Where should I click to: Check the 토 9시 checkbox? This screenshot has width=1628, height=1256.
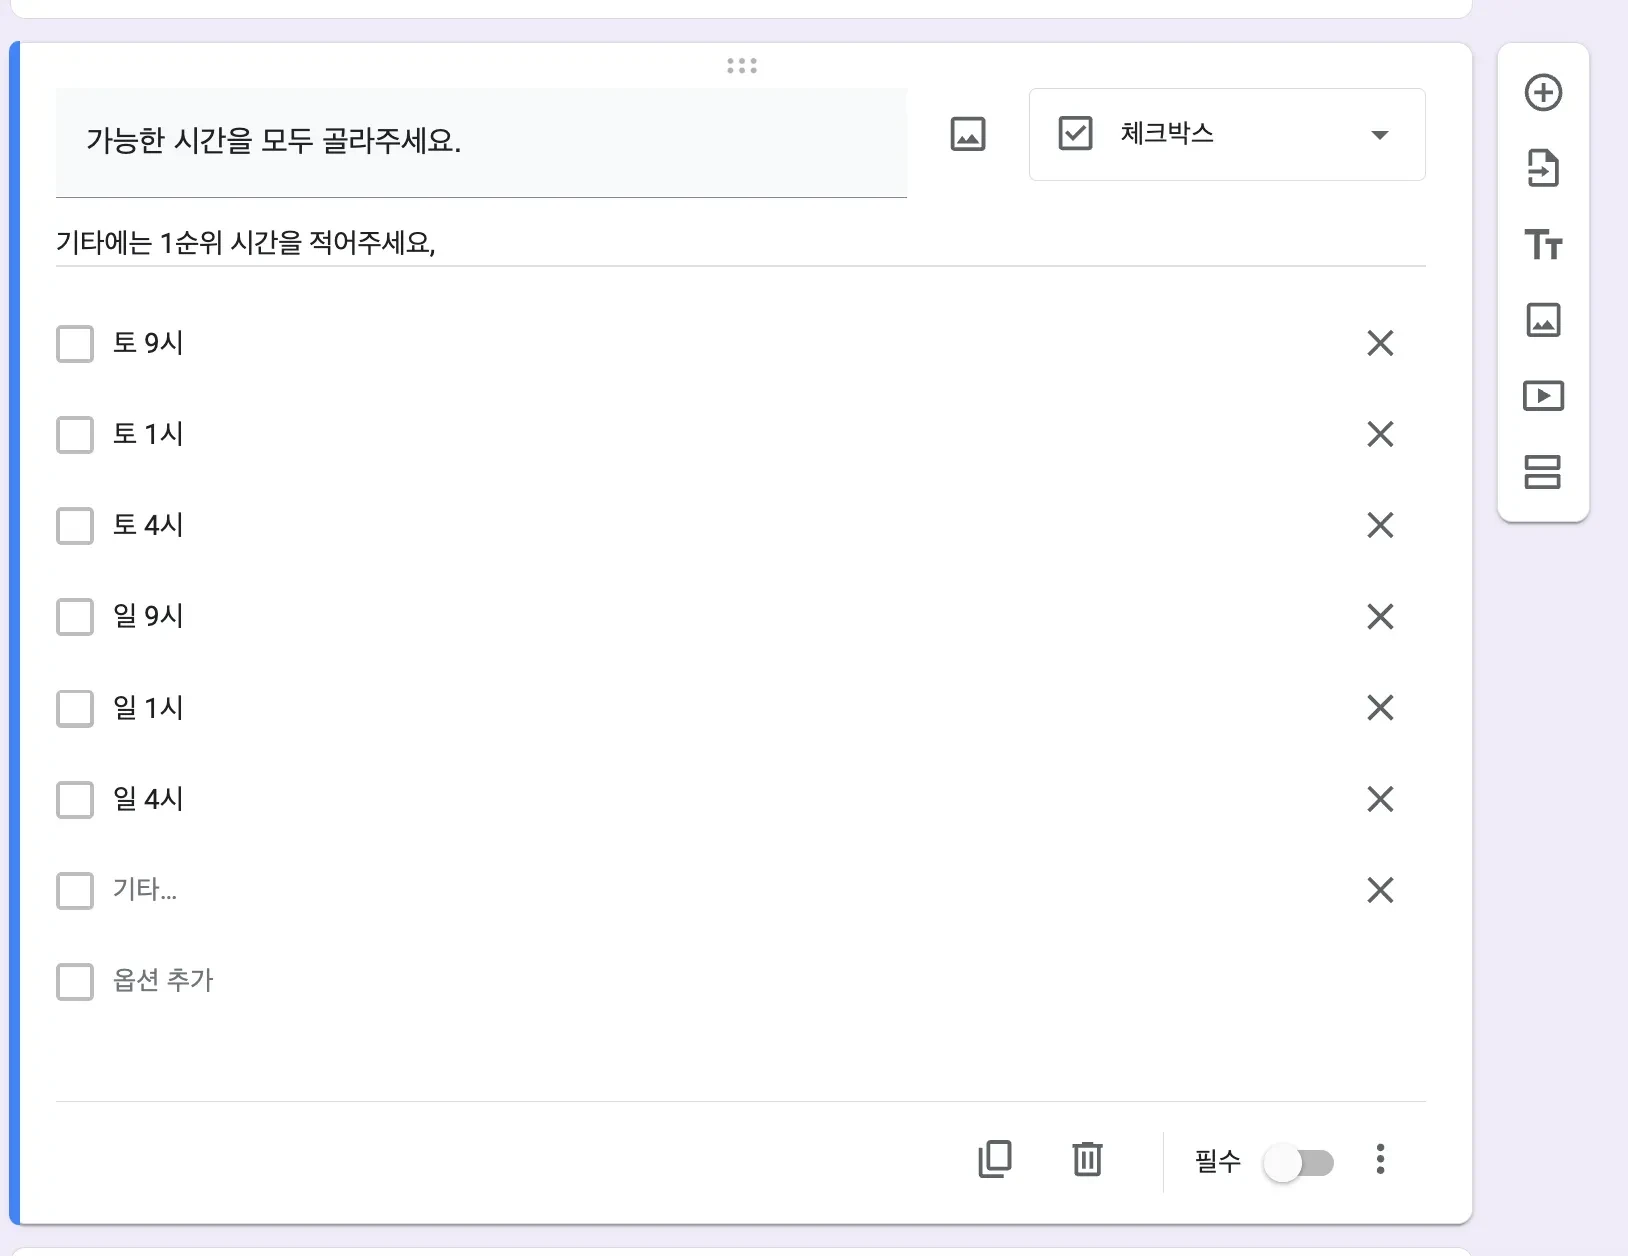[75, 344]
